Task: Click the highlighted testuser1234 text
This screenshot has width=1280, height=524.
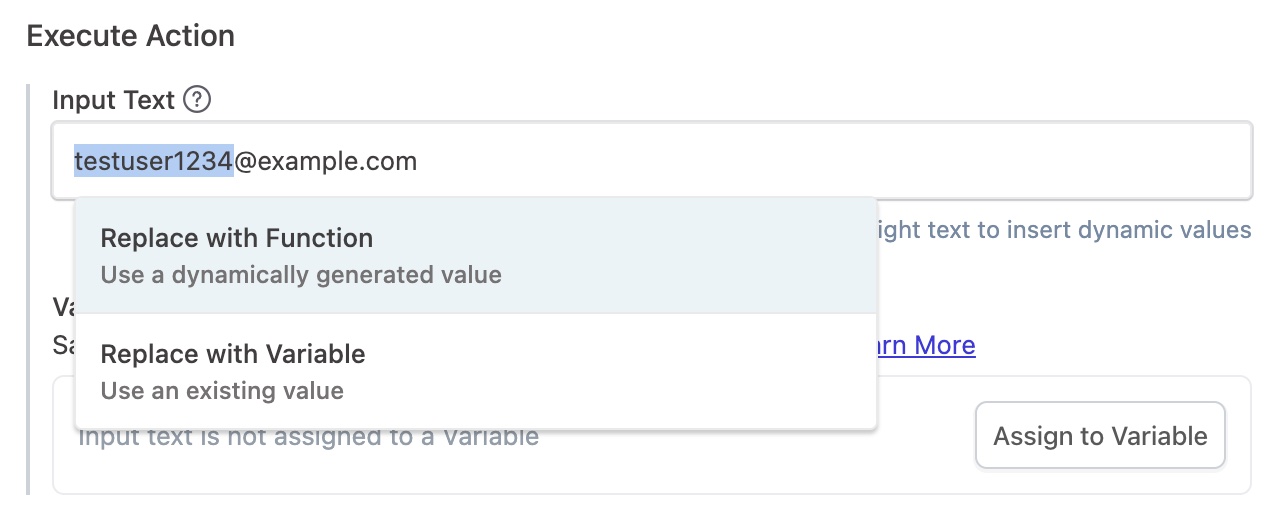Action: tap(153, 160)
